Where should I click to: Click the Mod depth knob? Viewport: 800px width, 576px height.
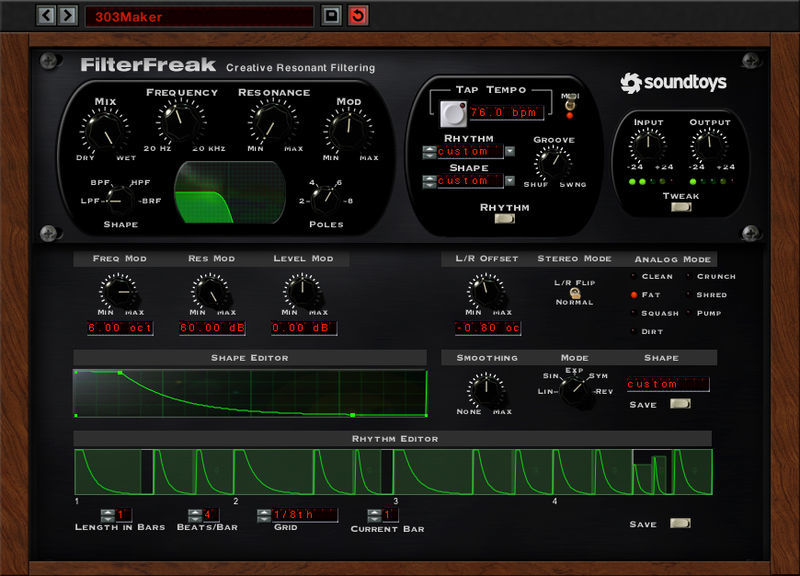click(347, 131)
